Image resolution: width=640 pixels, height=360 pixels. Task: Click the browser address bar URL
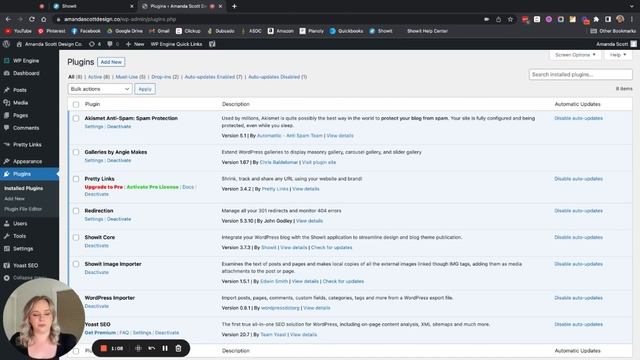[x=120, y=19]
